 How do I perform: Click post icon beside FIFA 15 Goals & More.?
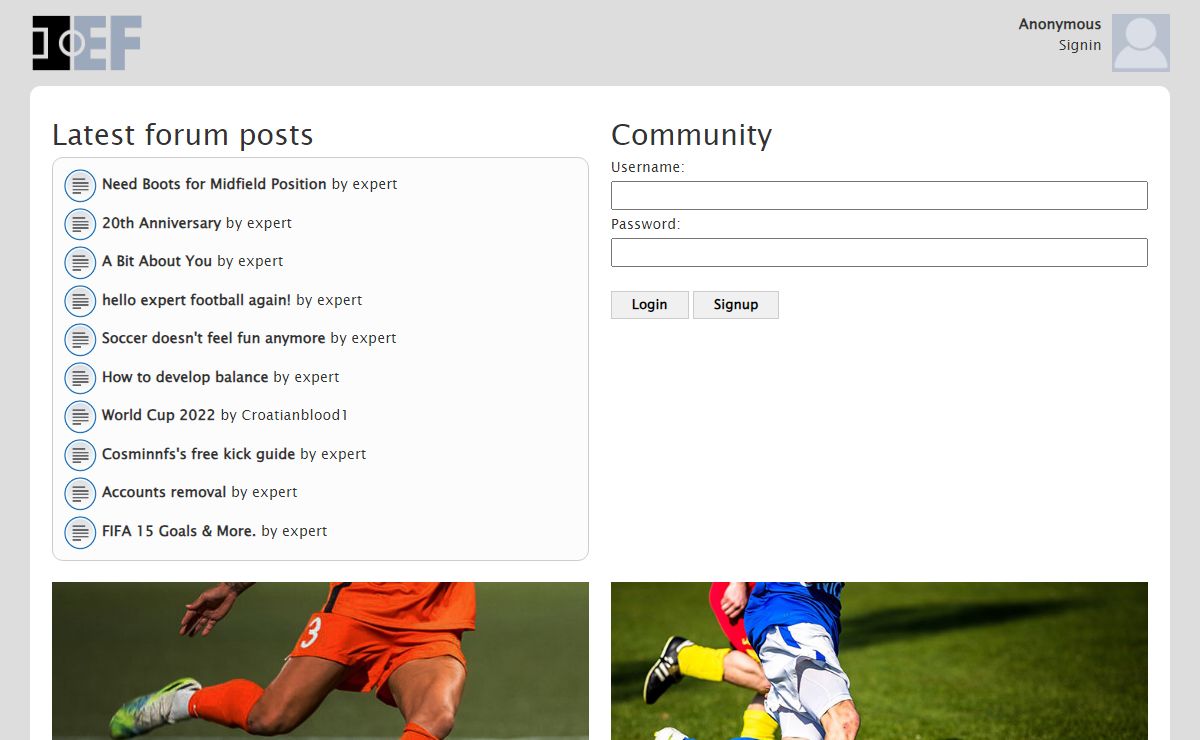click(80, 532)
